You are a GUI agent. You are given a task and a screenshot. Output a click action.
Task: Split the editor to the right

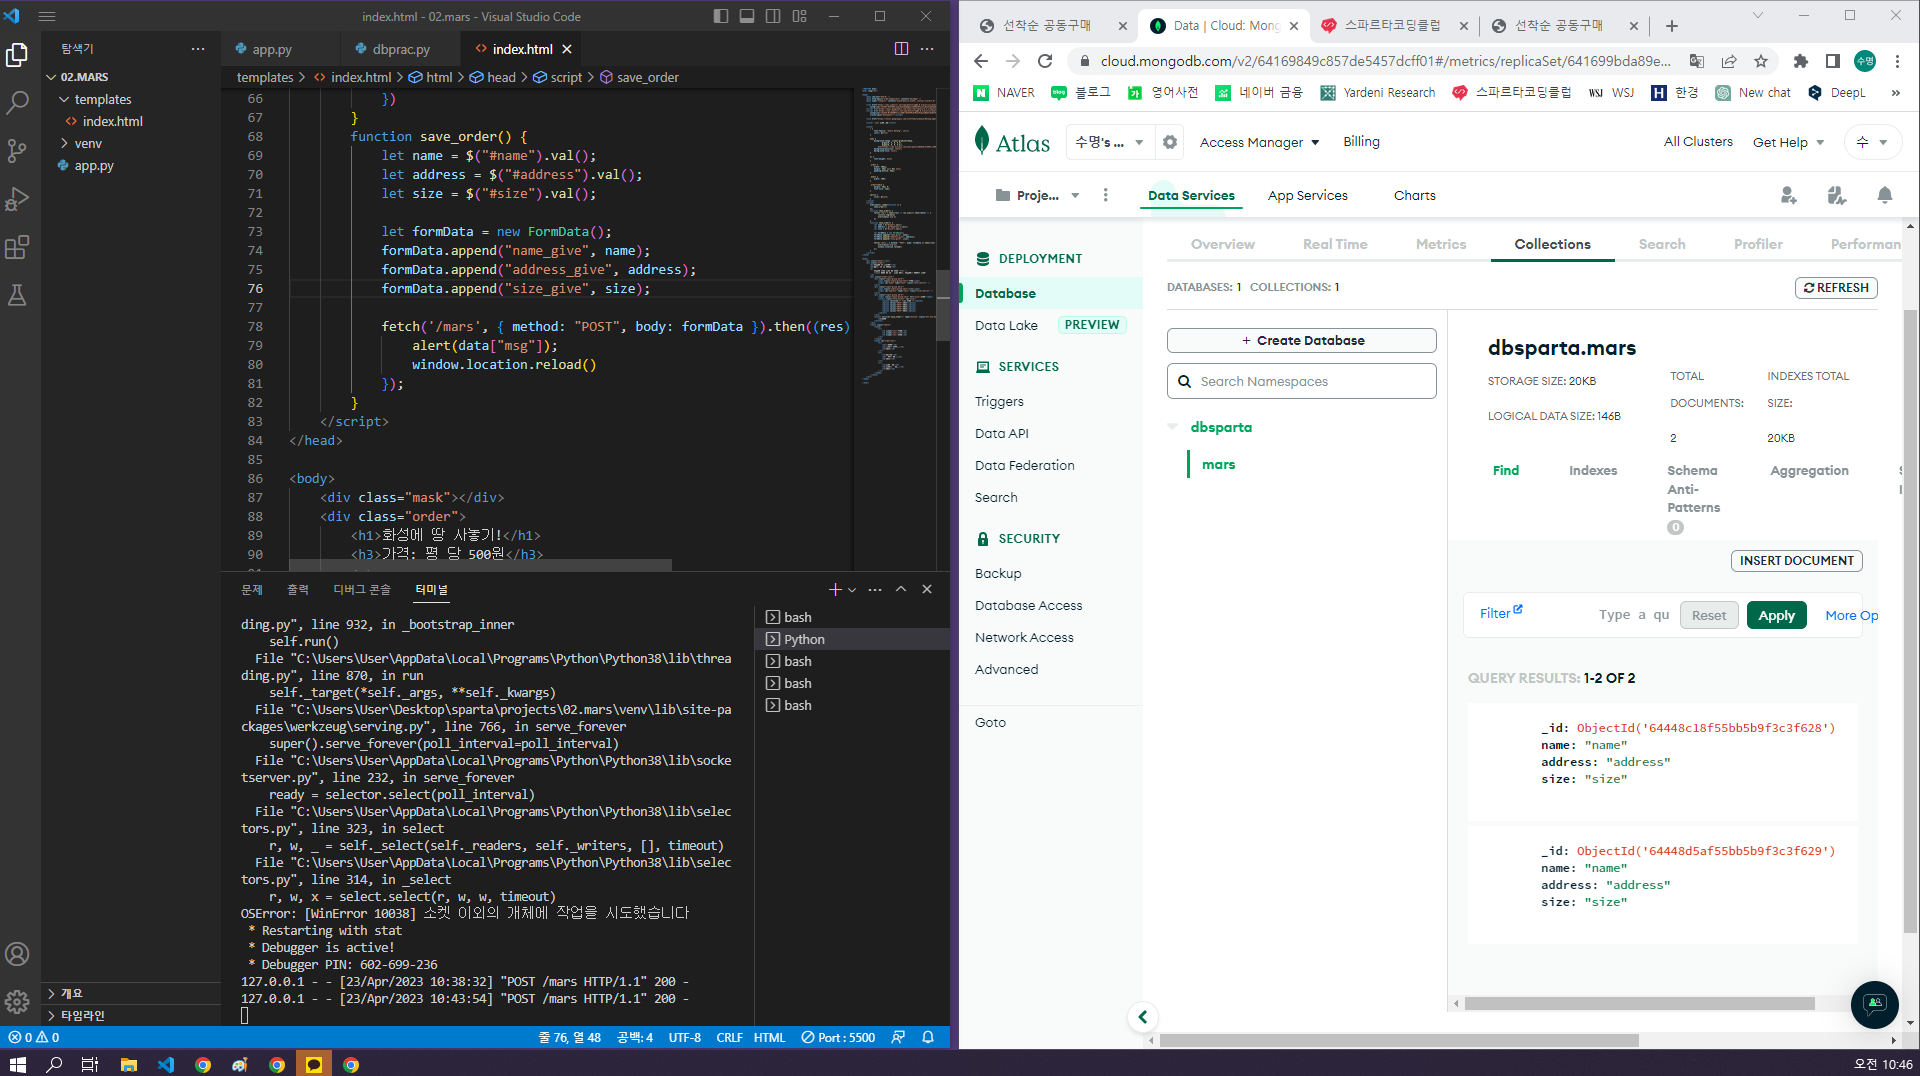901,49
